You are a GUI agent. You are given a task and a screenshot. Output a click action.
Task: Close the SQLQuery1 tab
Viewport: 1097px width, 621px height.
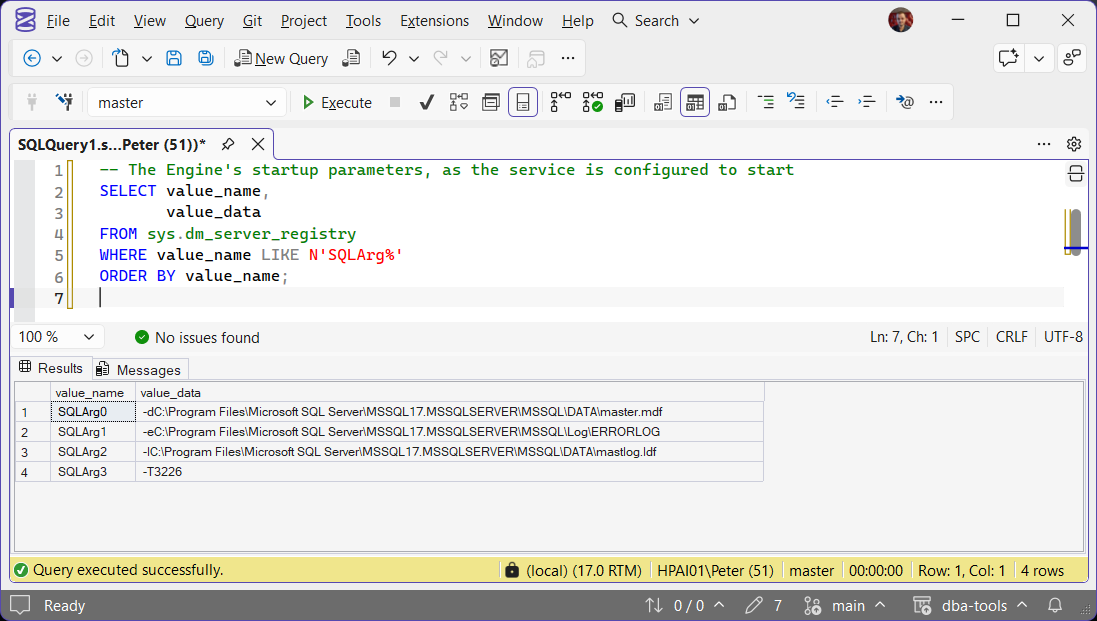click(x=257, y=144)
